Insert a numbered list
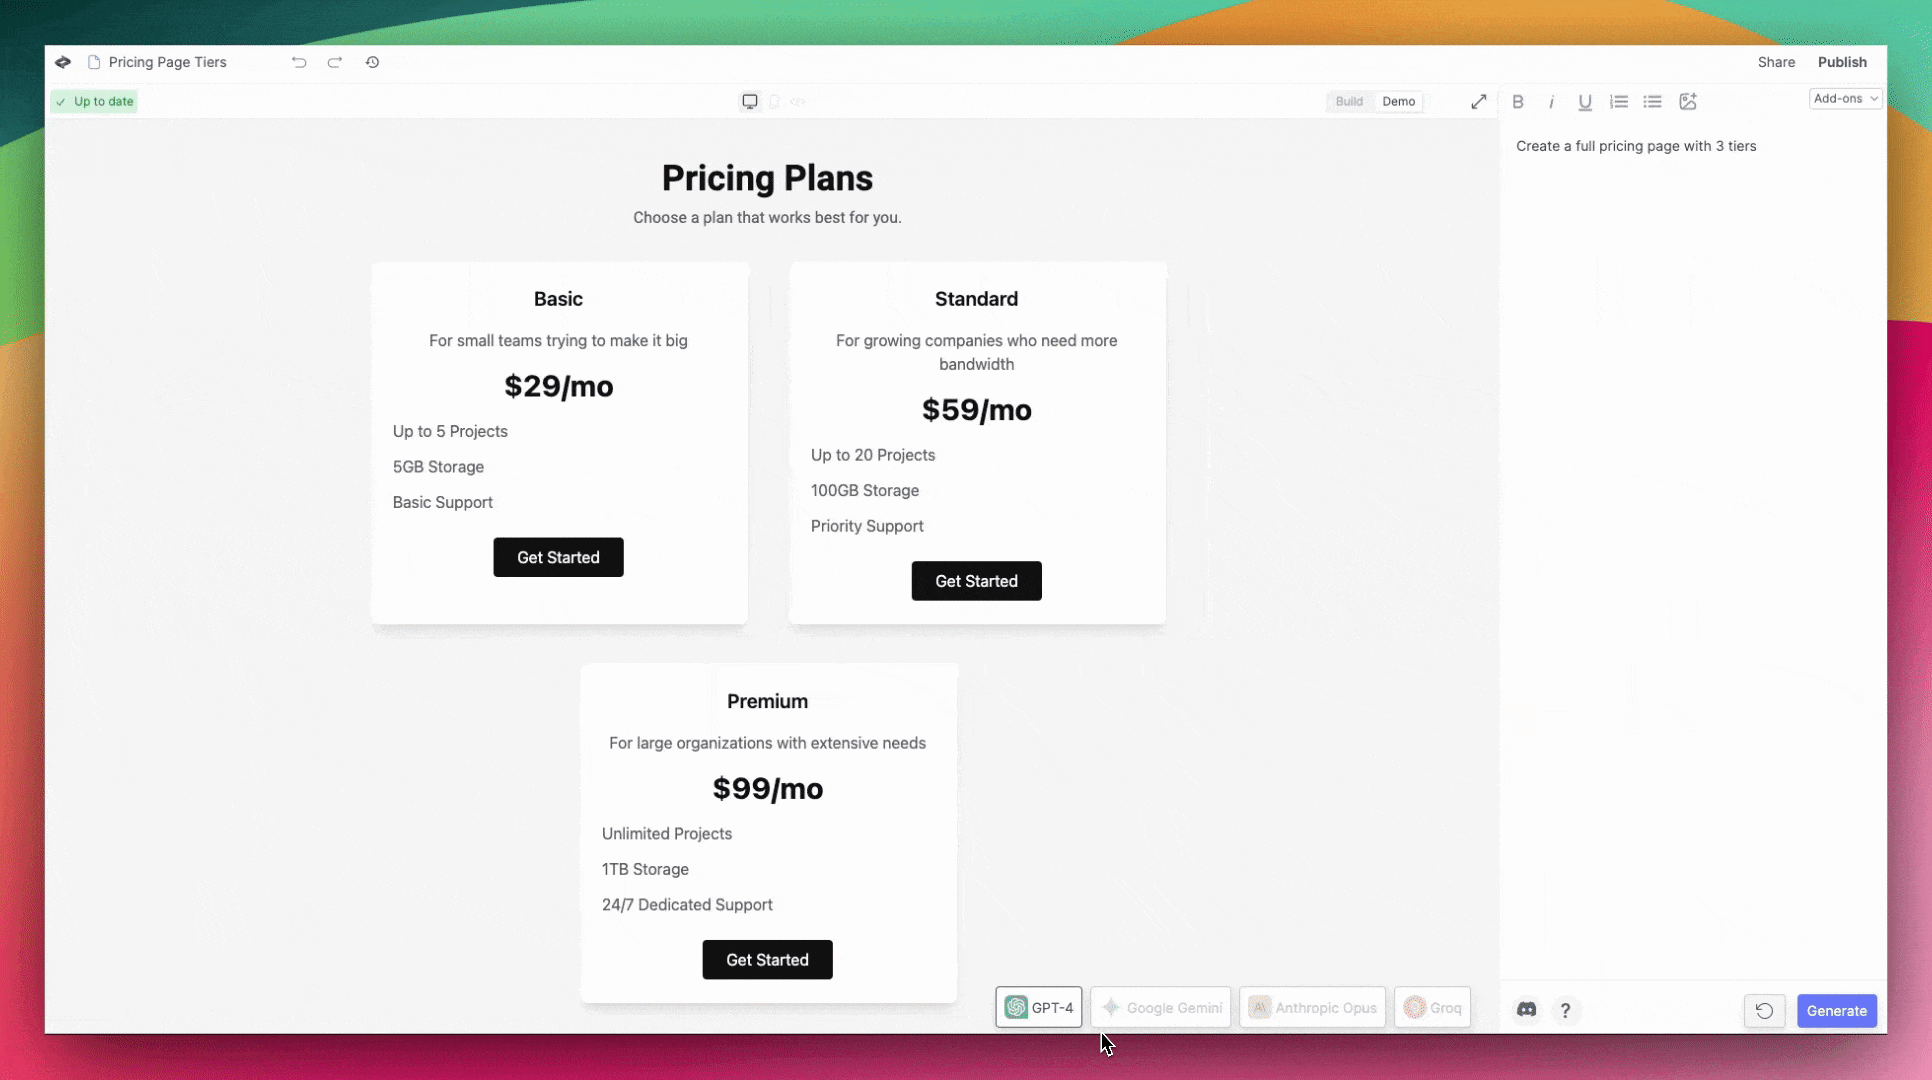 pyautogui.click(x=1619, y=101)
